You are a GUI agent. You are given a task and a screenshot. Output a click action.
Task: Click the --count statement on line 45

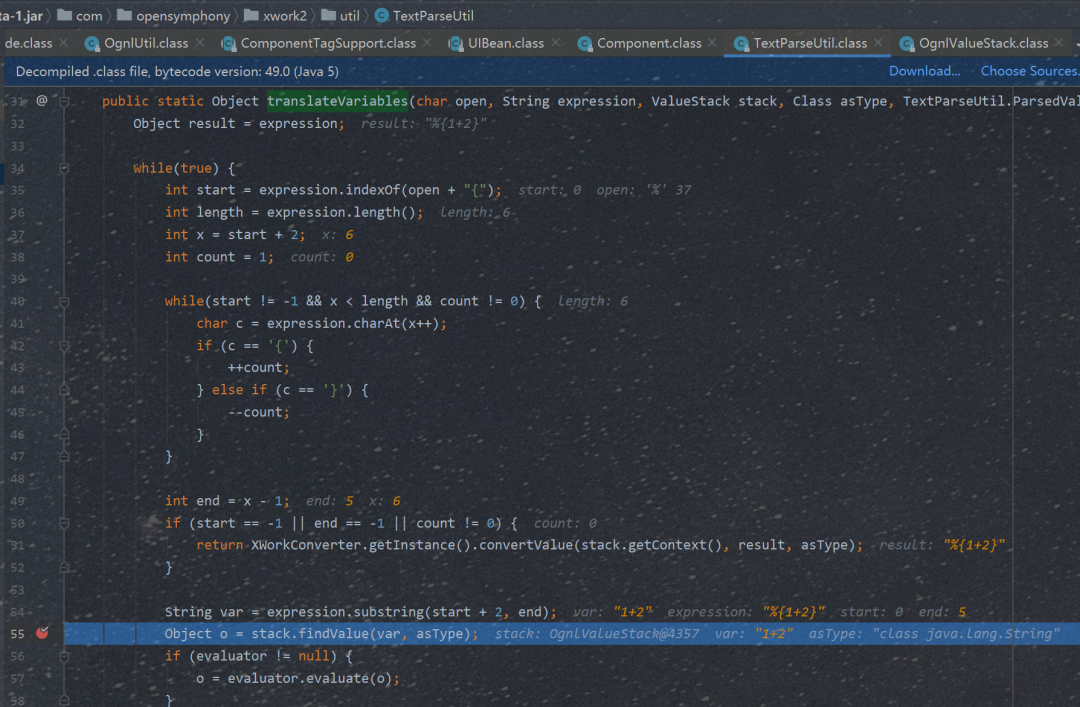pyautogui.click(x=259, y=412)
